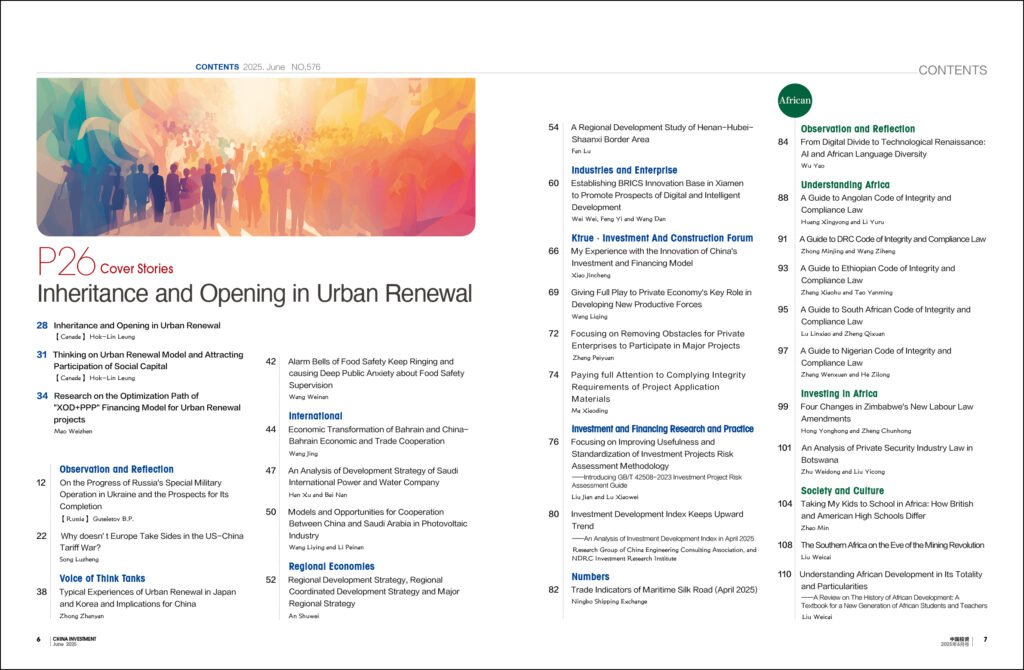This screenshot has height=670, width=1024.
Task: Click the blue CONTENTS label in left header
Action: [217, 67]
